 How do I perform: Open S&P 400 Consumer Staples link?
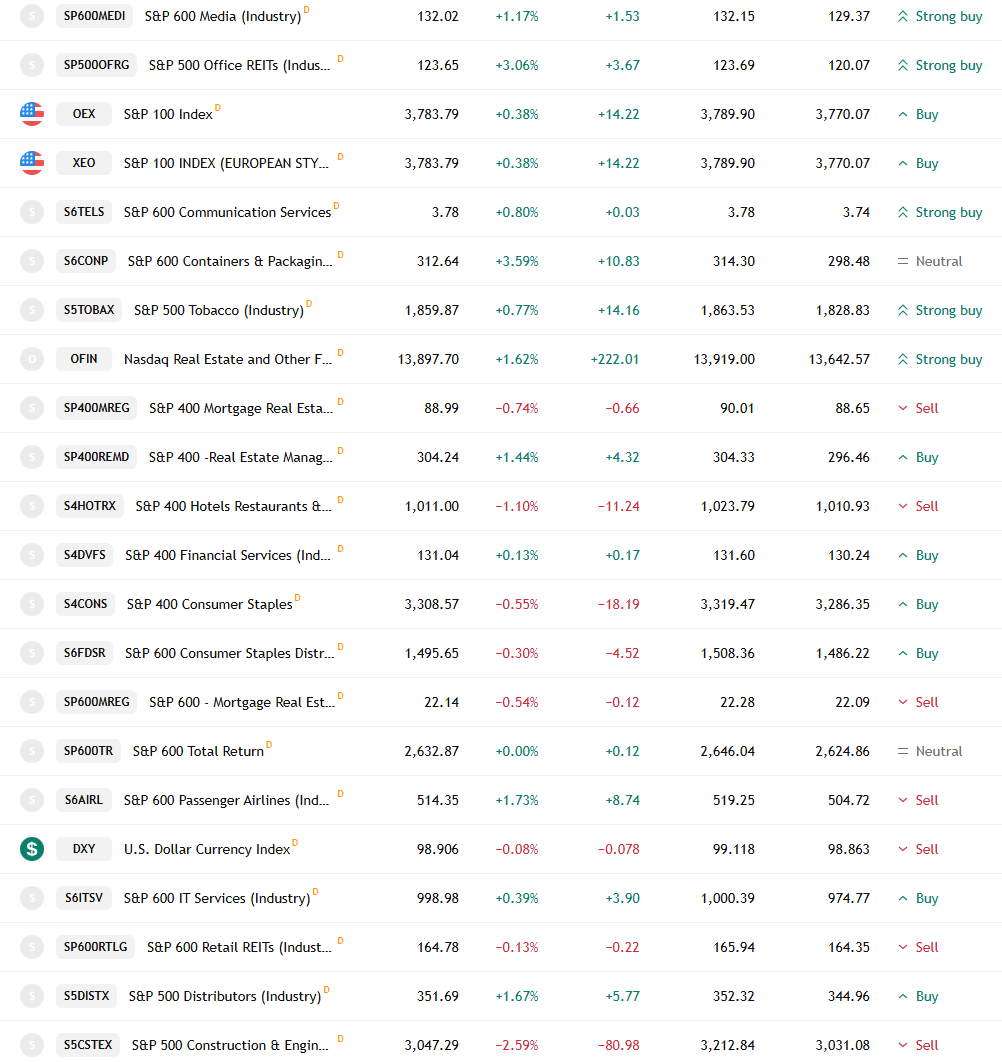tap(209, 604)
